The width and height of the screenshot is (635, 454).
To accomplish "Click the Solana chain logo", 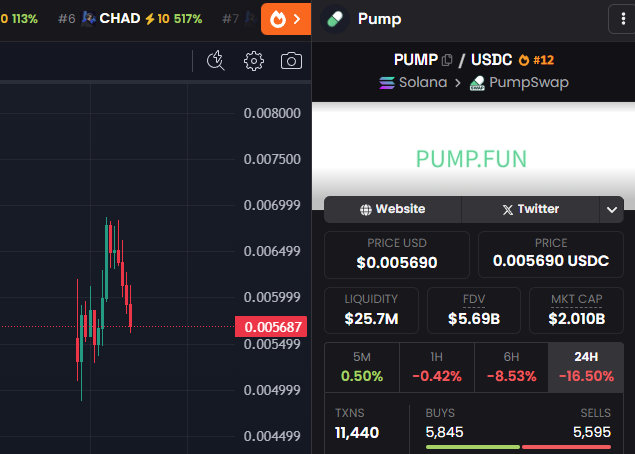I will pyautogui.click(x=387, y=83).
